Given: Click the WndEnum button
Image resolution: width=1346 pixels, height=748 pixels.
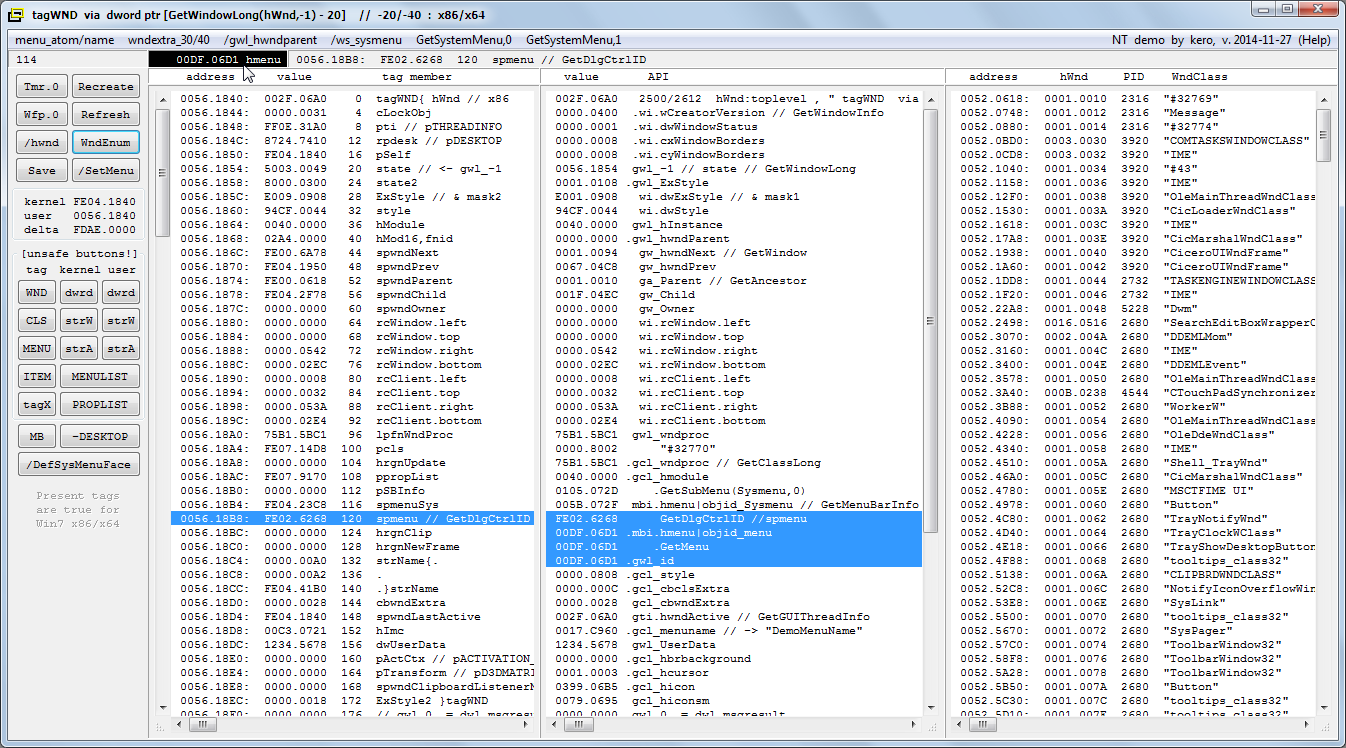Looking at the screenshot, I should tap(105, 143).
